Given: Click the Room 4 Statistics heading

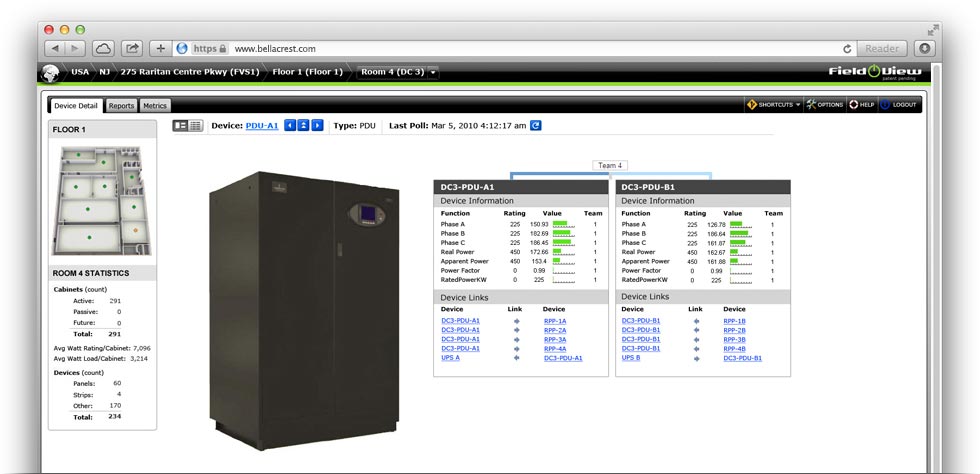Looking at the screenshot, I should [x=91, y=273].
